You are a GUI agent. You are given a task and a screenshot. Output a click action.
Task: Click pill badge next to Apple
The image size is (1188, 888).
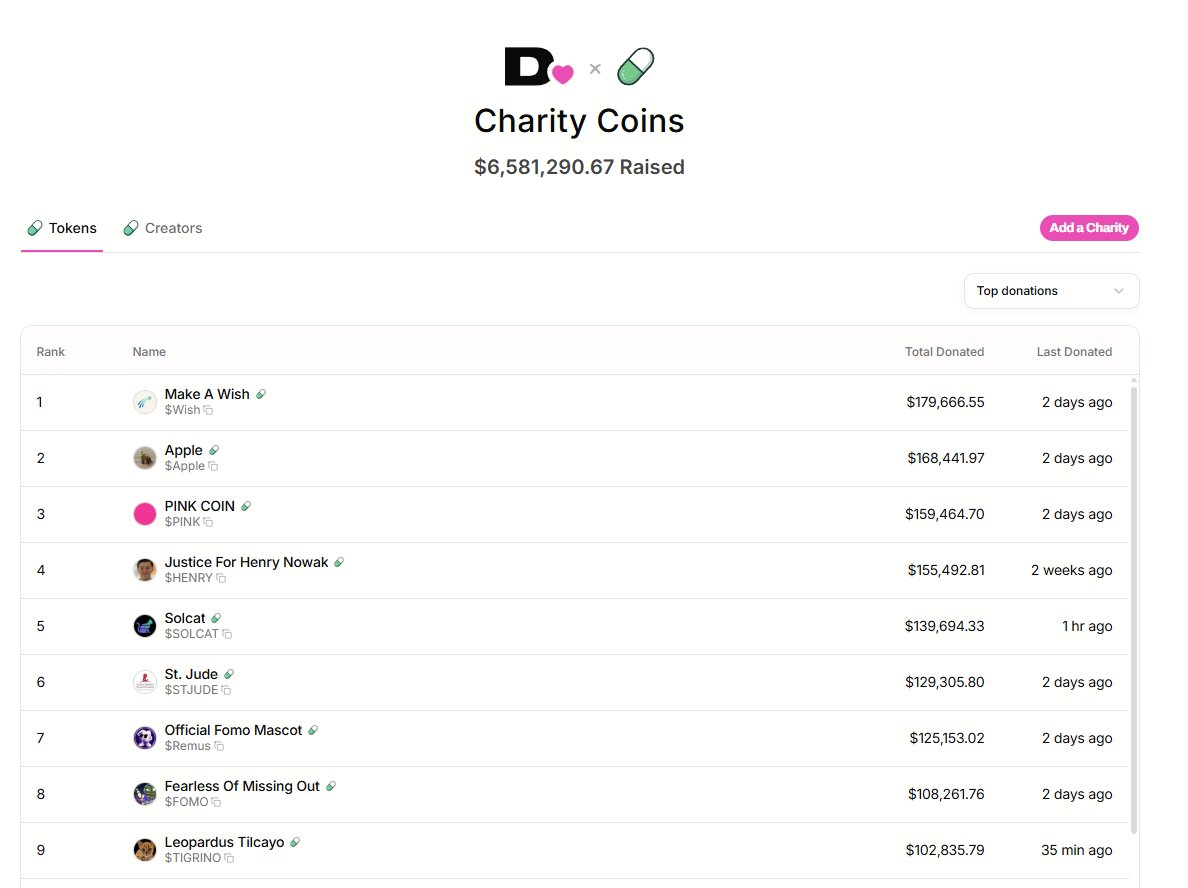click(214, 451)
